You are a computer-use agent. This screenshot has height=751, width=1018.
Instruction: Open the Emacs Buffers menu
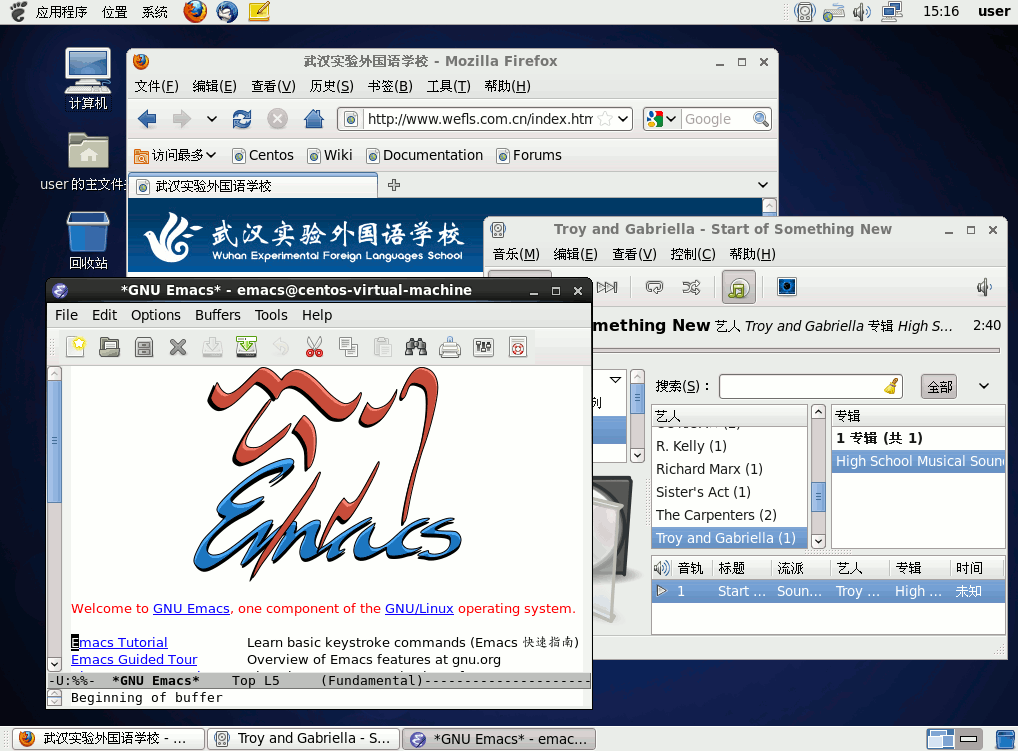(x=217, y=315)
